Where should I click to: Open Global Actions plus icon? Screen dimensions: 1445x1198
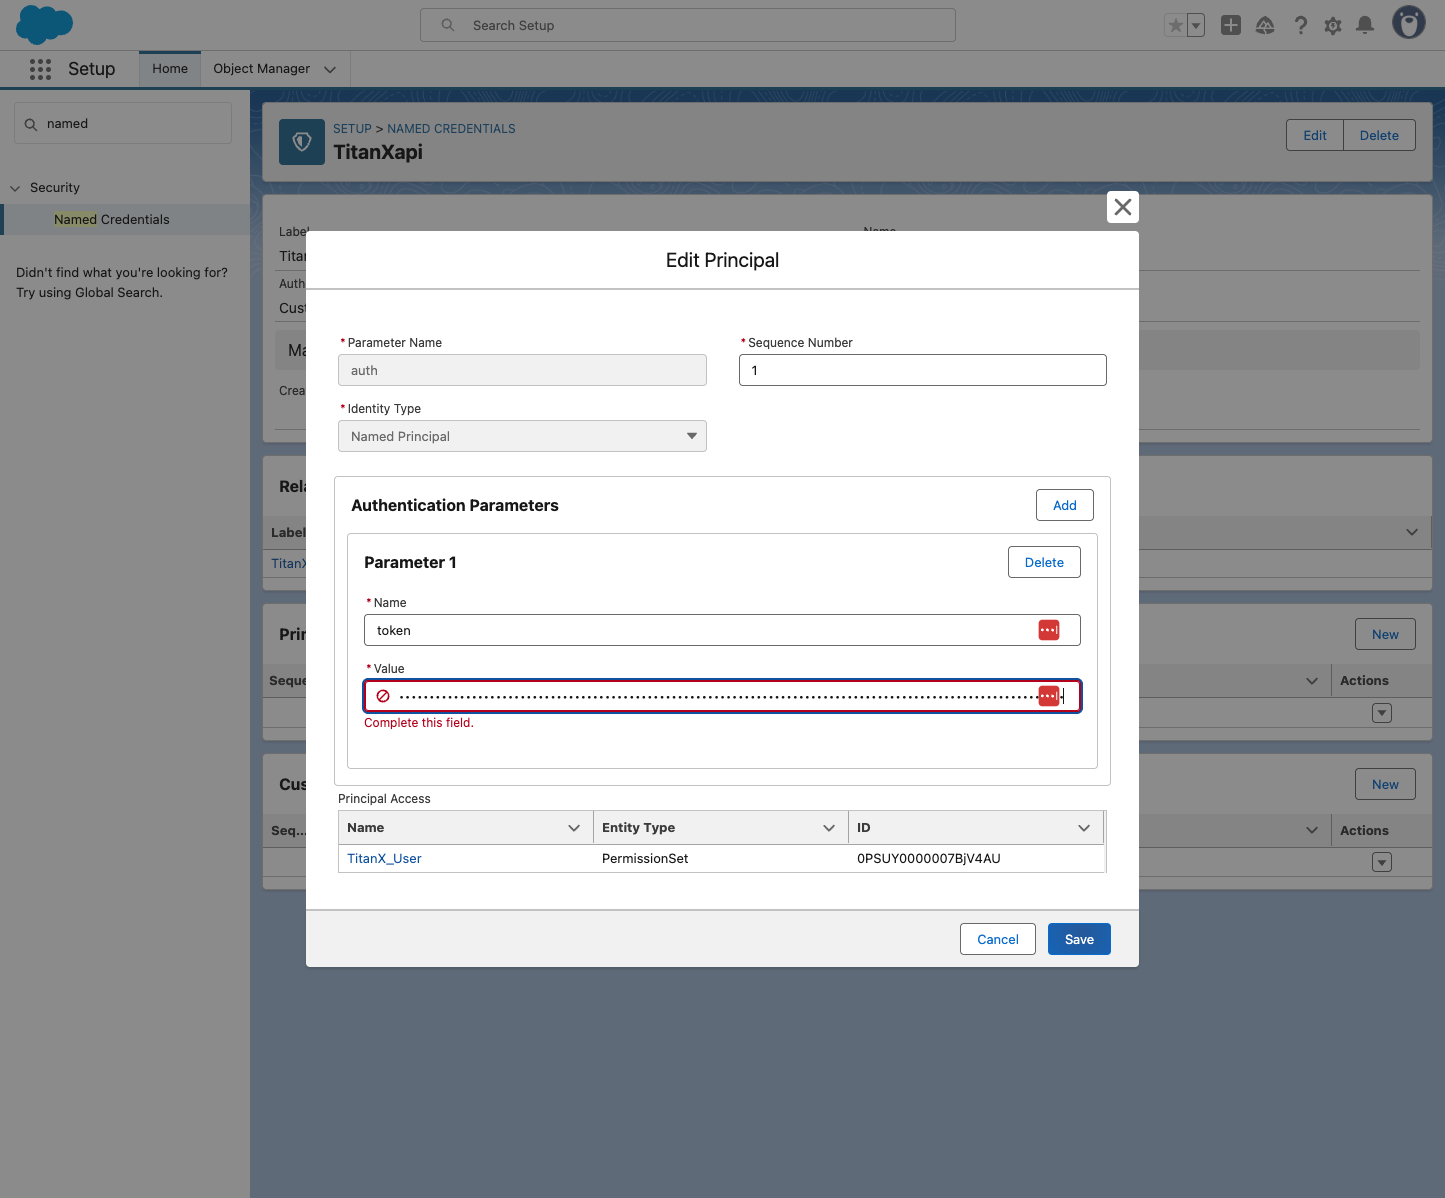tap(1231, 25)
